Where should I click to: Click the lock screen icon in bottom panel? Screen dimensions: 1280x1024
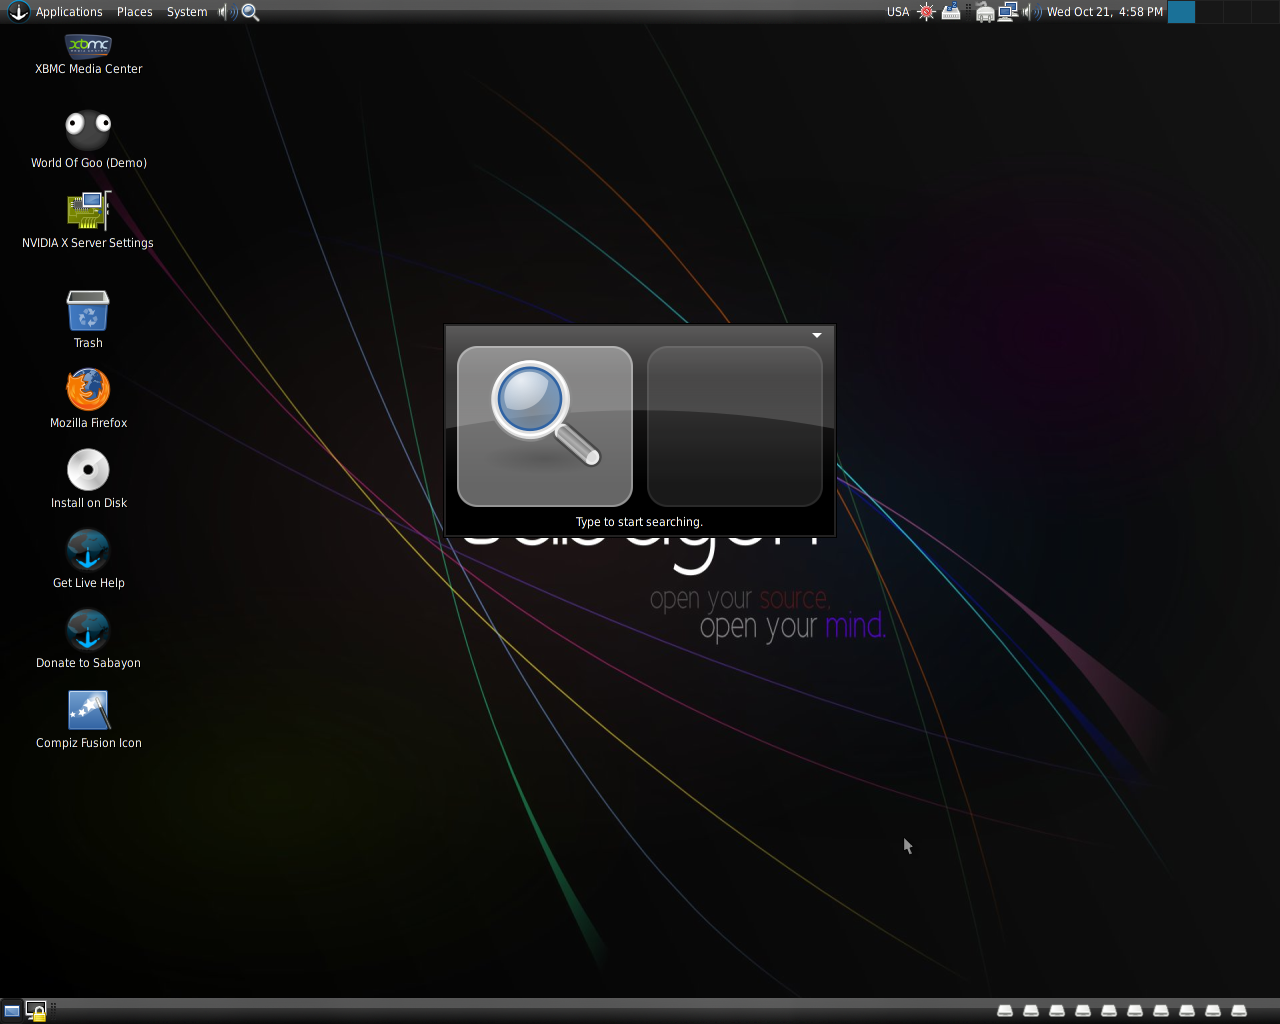point(36,1011)
